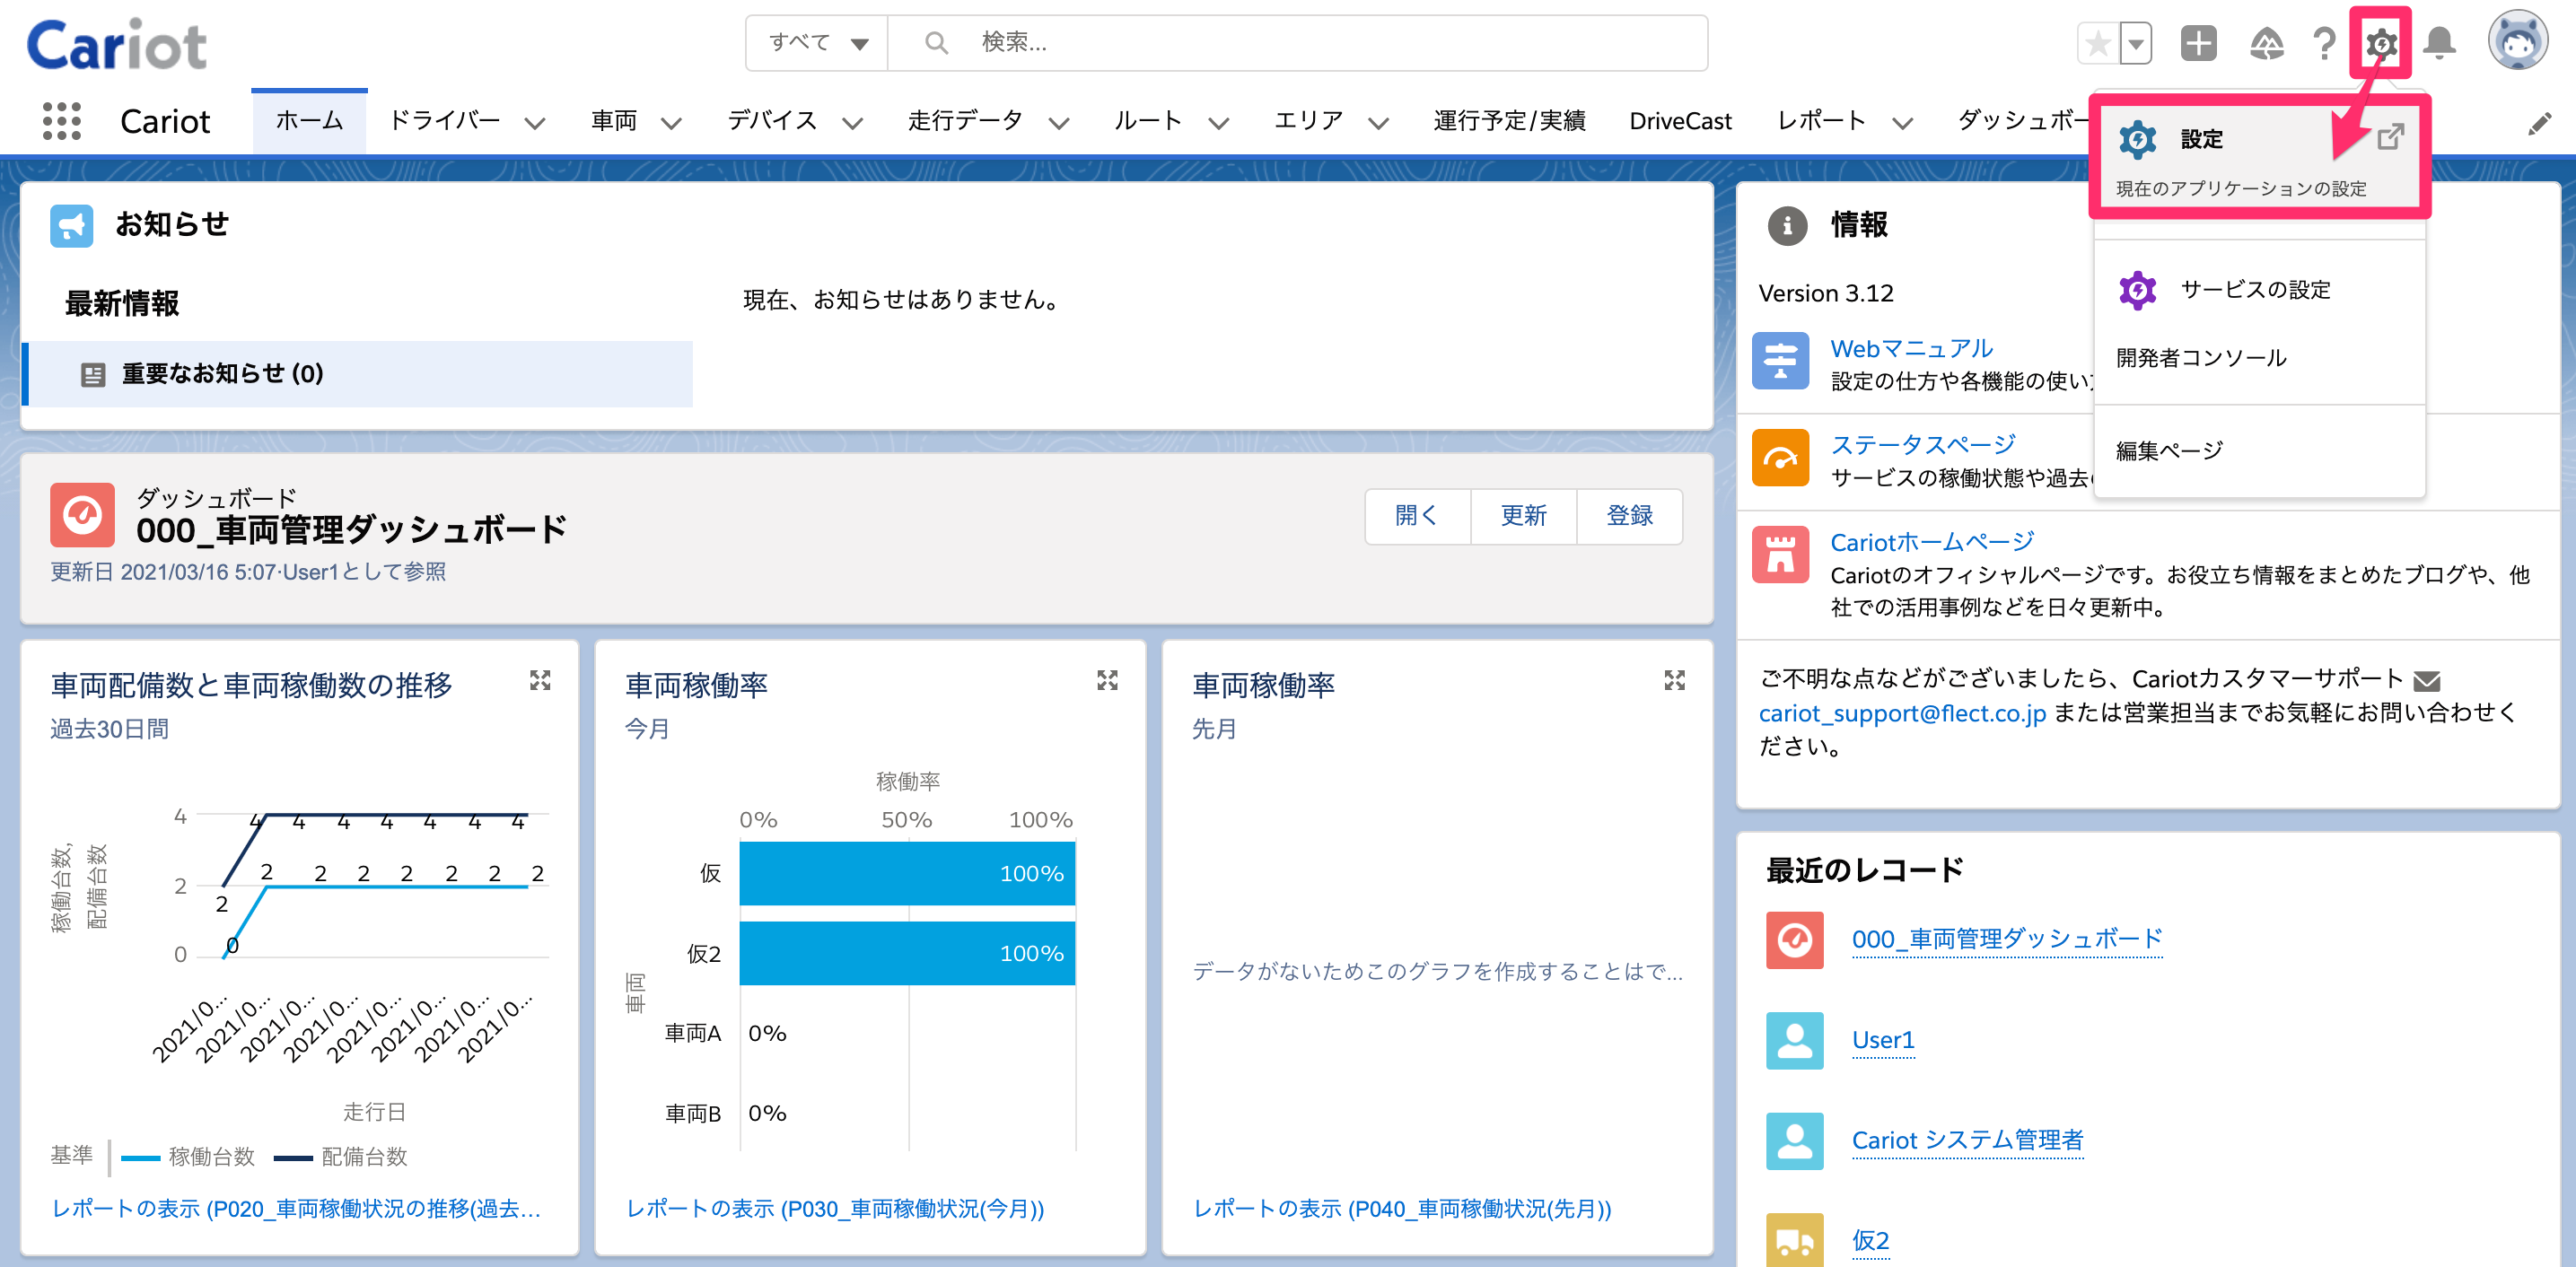2576x1267 pixels.
Task: Click the 仮 100% blue bar
Action: click(x=907, y=873)
